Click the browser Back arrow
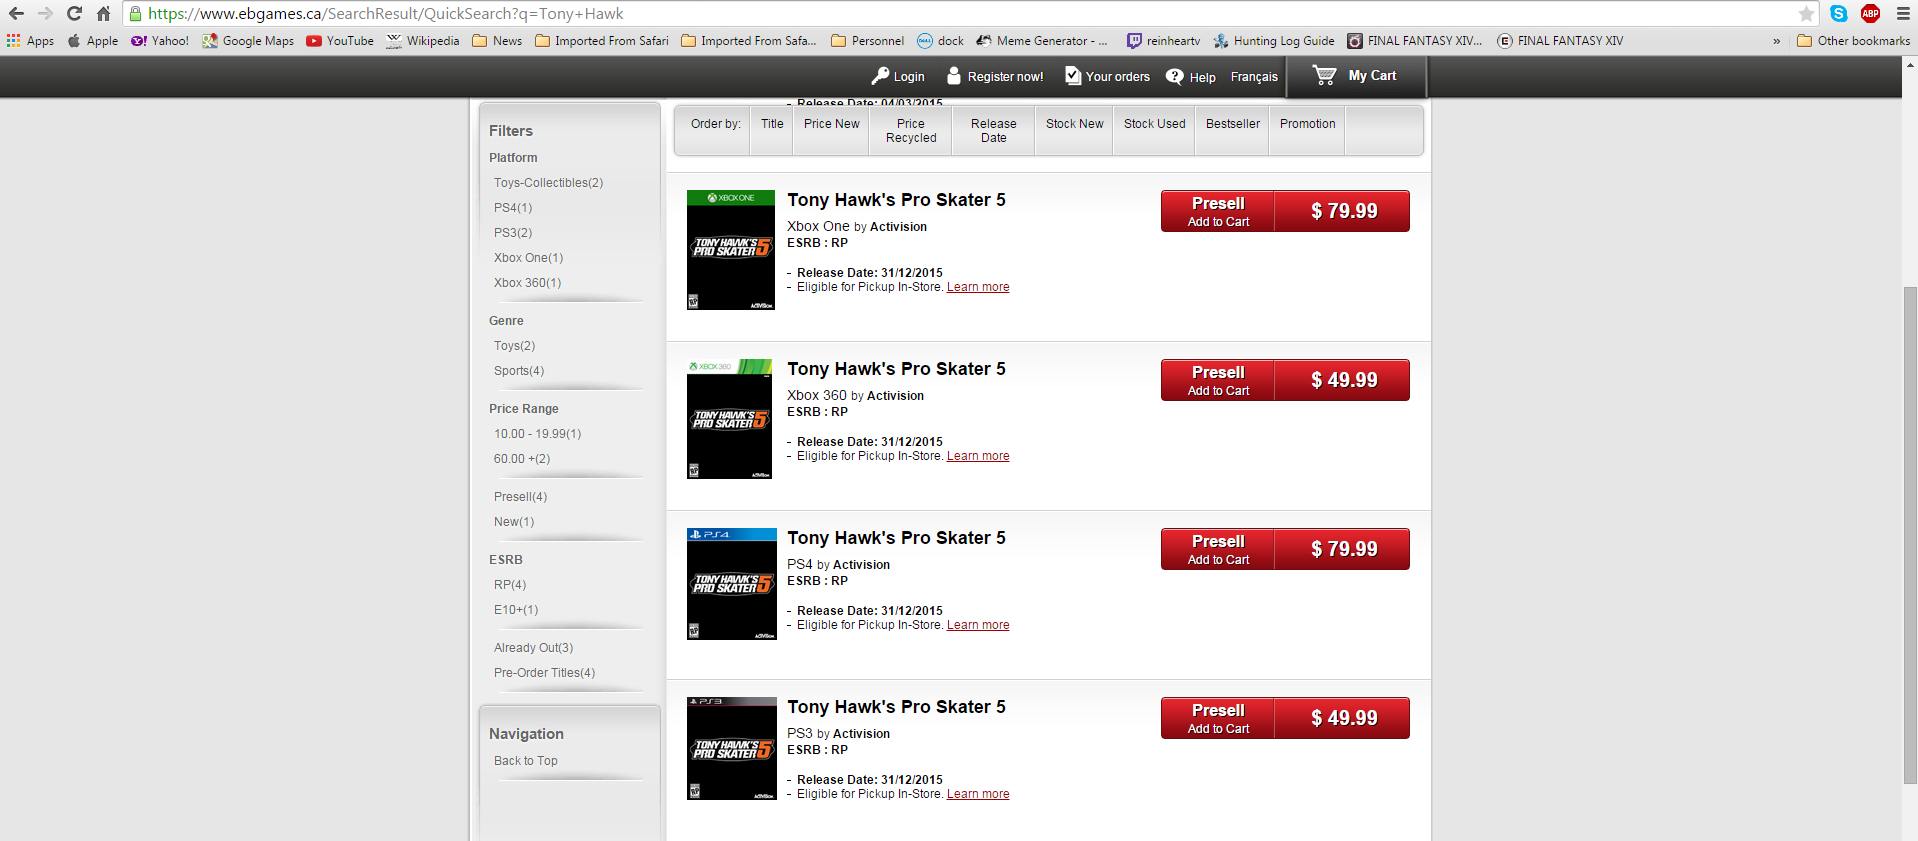Image resolution: width=1918 pixels, height=841 pixels. tap(16, 14)
